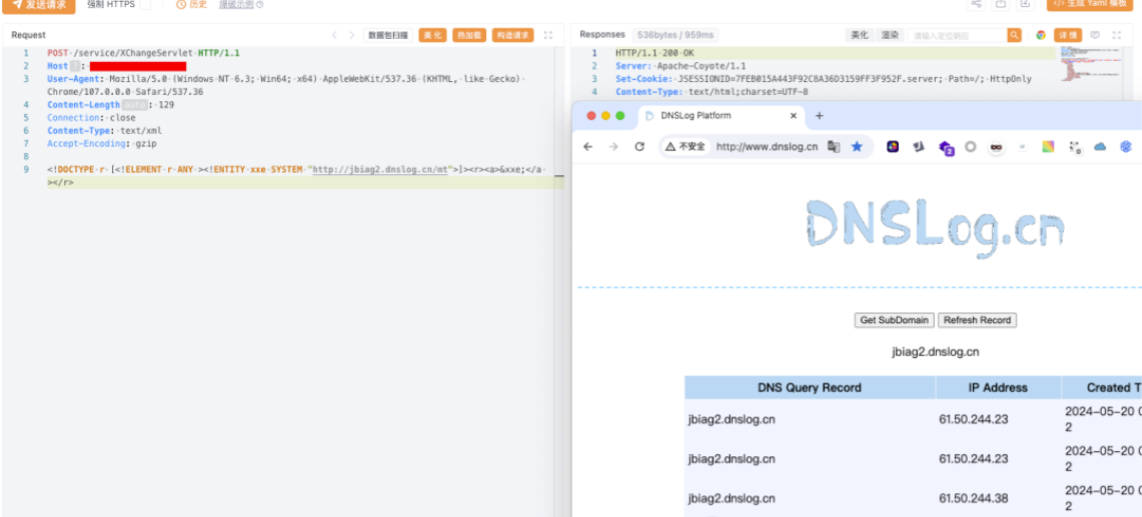
Task: Click the export icon beside share
Action: tap(1001, 4)
